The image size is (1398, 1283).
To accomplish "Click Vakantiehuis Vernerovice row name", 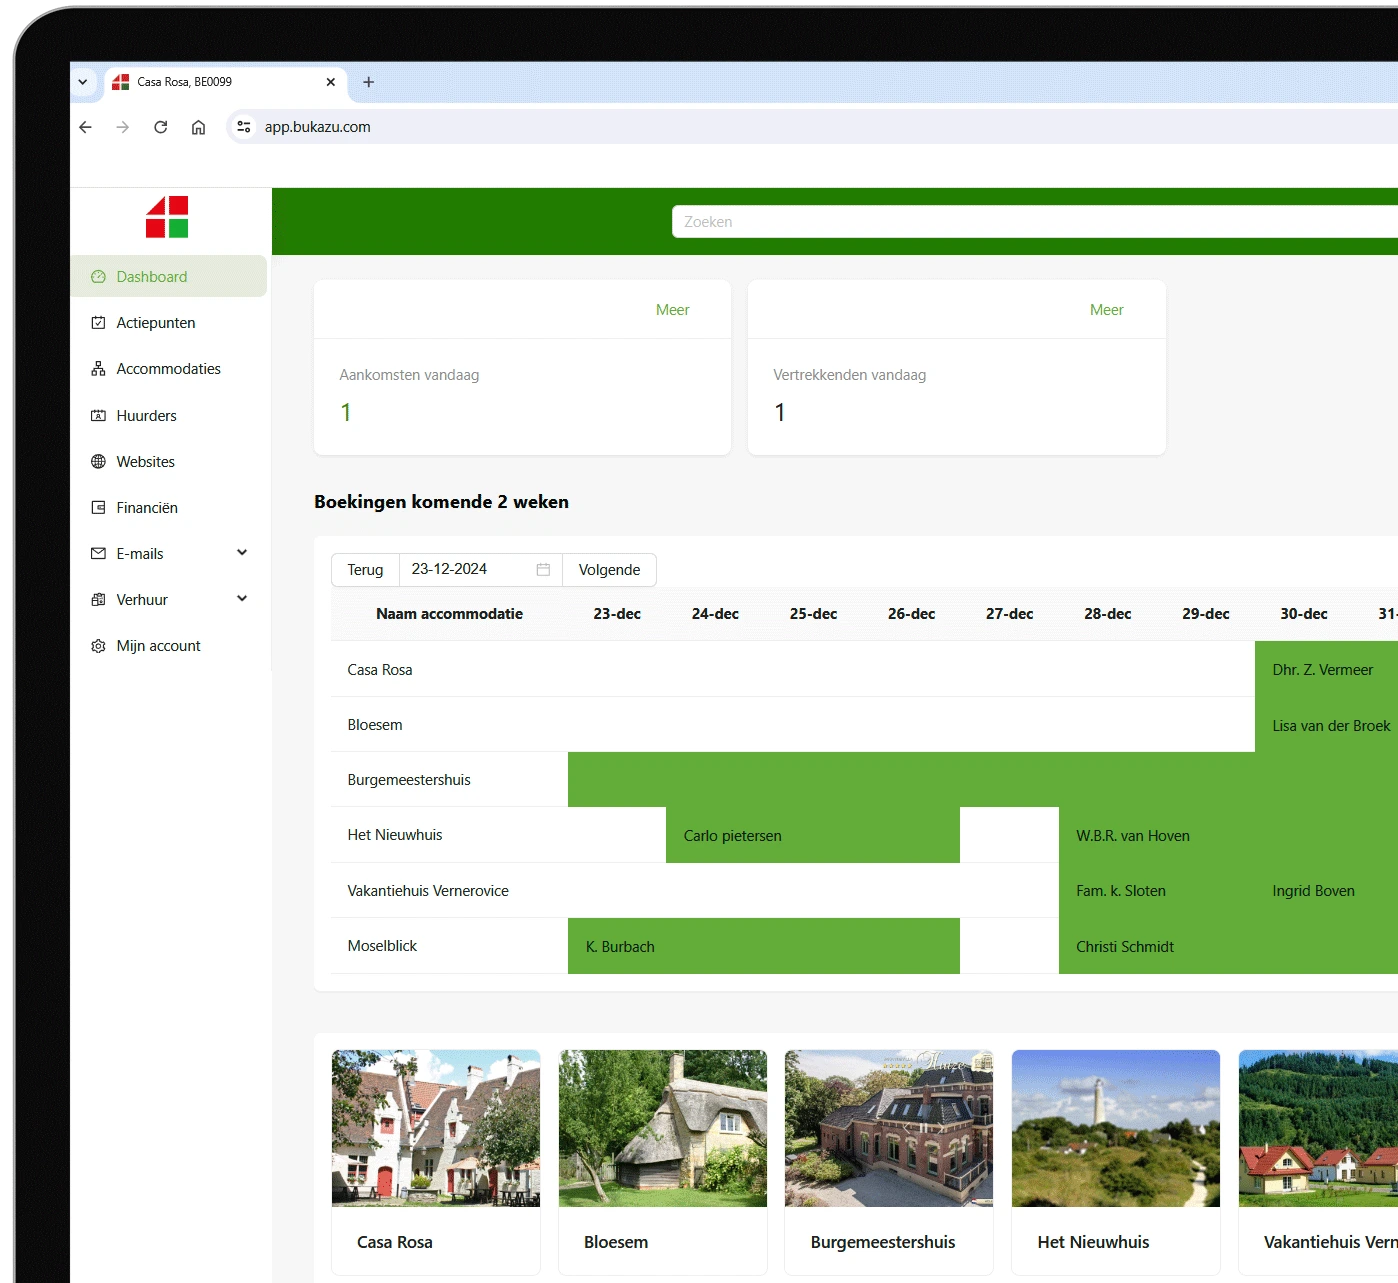I will pyautogui.click(x=428, y=891).
